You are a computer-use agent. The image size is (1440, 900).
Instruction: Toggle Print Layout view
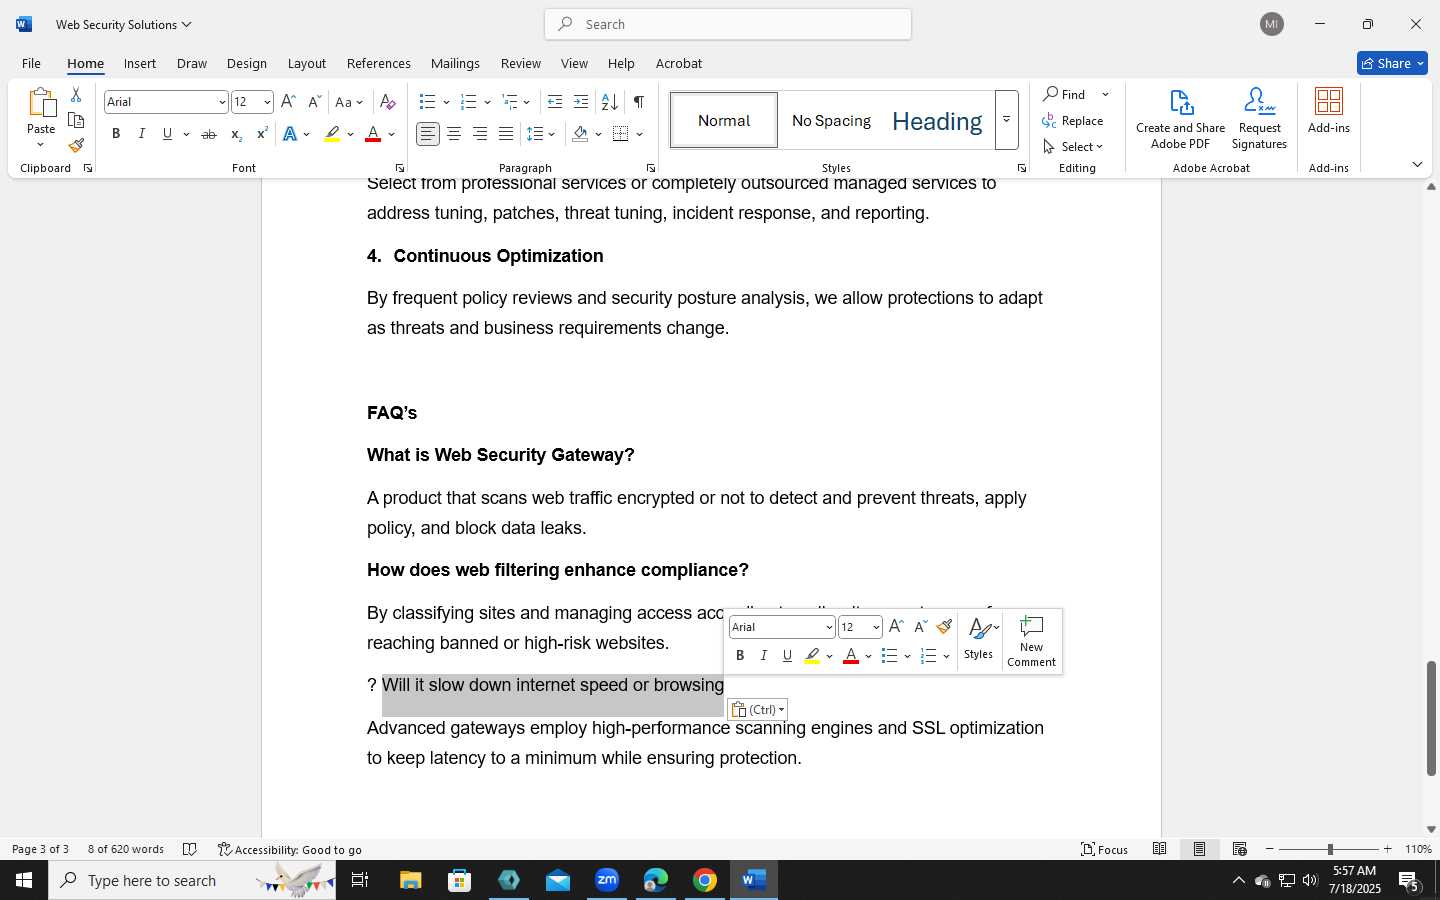click(x=1199, y=849)
